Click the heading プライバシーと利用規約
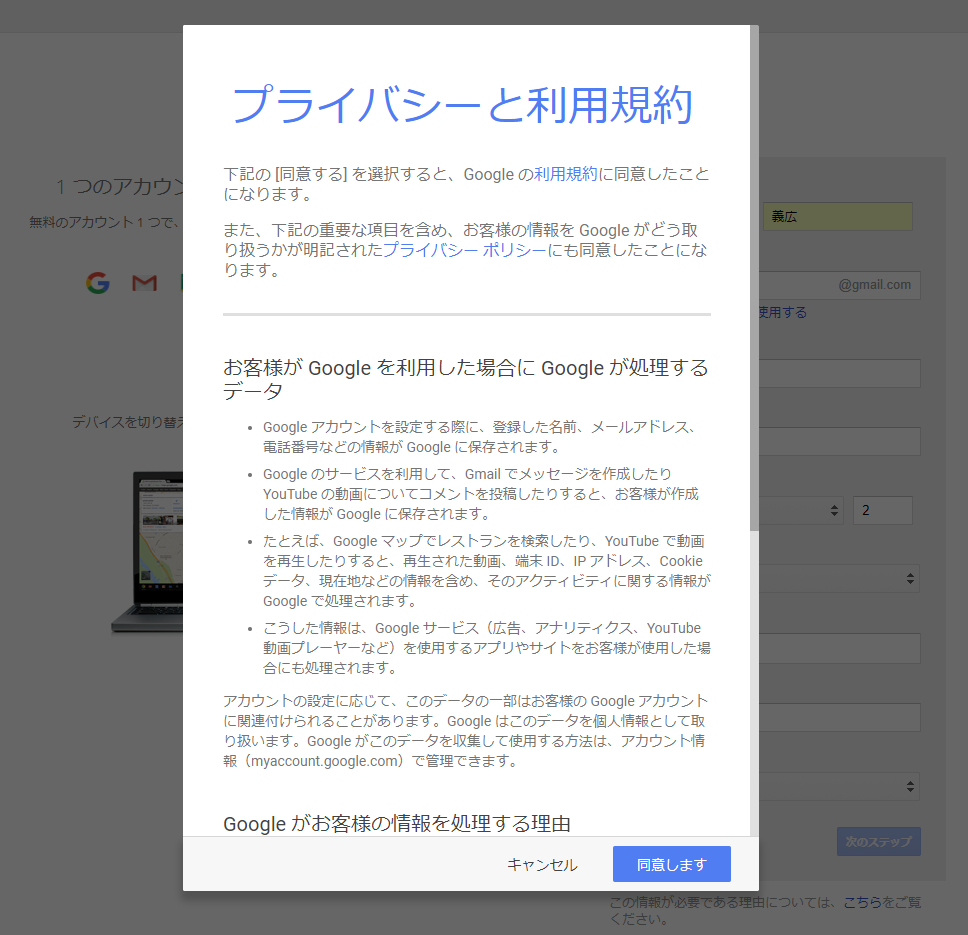The image size is (968, 935). click(462, 105)
